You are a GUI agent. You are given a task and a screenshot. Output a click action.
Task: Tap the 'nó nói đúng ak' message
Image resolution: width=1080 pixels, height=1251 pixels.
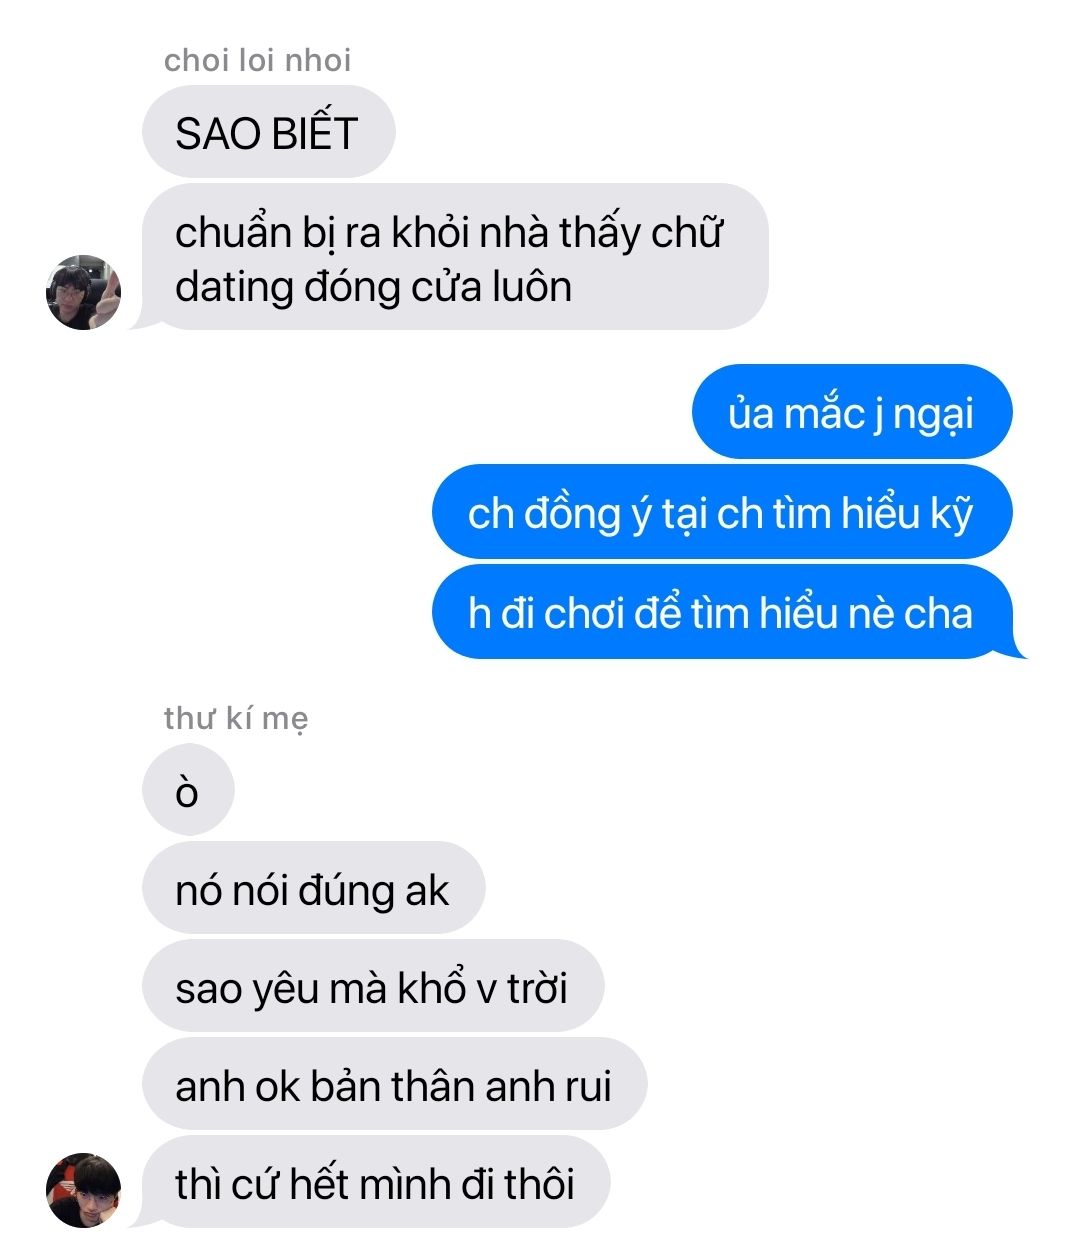pyautogui.click(x=313, y=888)
